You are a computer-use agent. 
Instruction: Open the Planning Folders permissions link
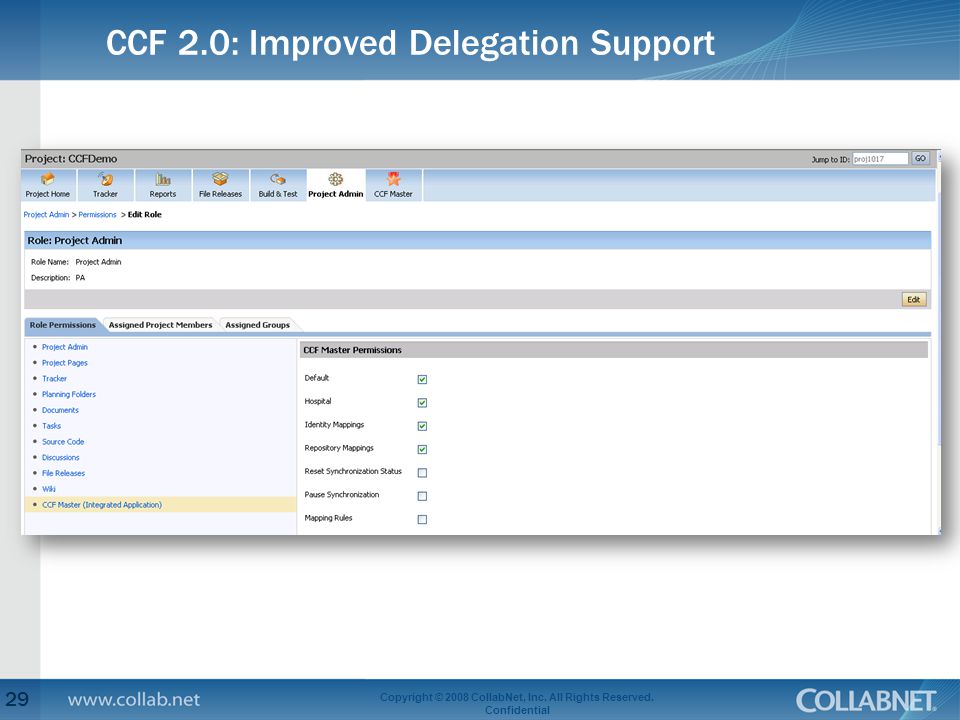click(x=69, y=395)
